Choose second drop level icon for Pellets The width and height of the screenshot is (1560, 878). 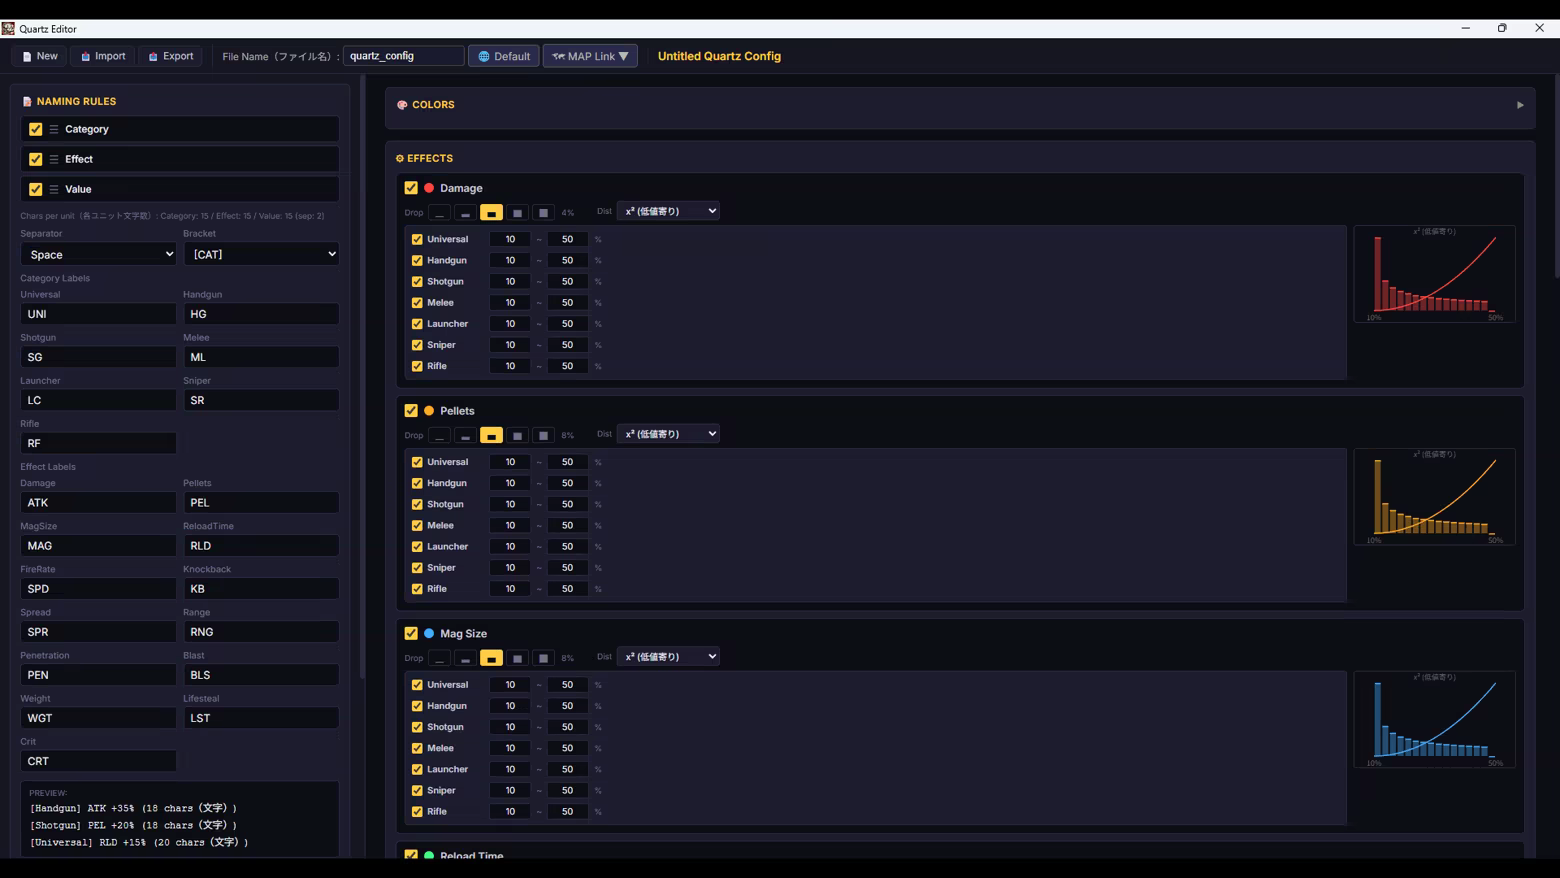[465, 435]
